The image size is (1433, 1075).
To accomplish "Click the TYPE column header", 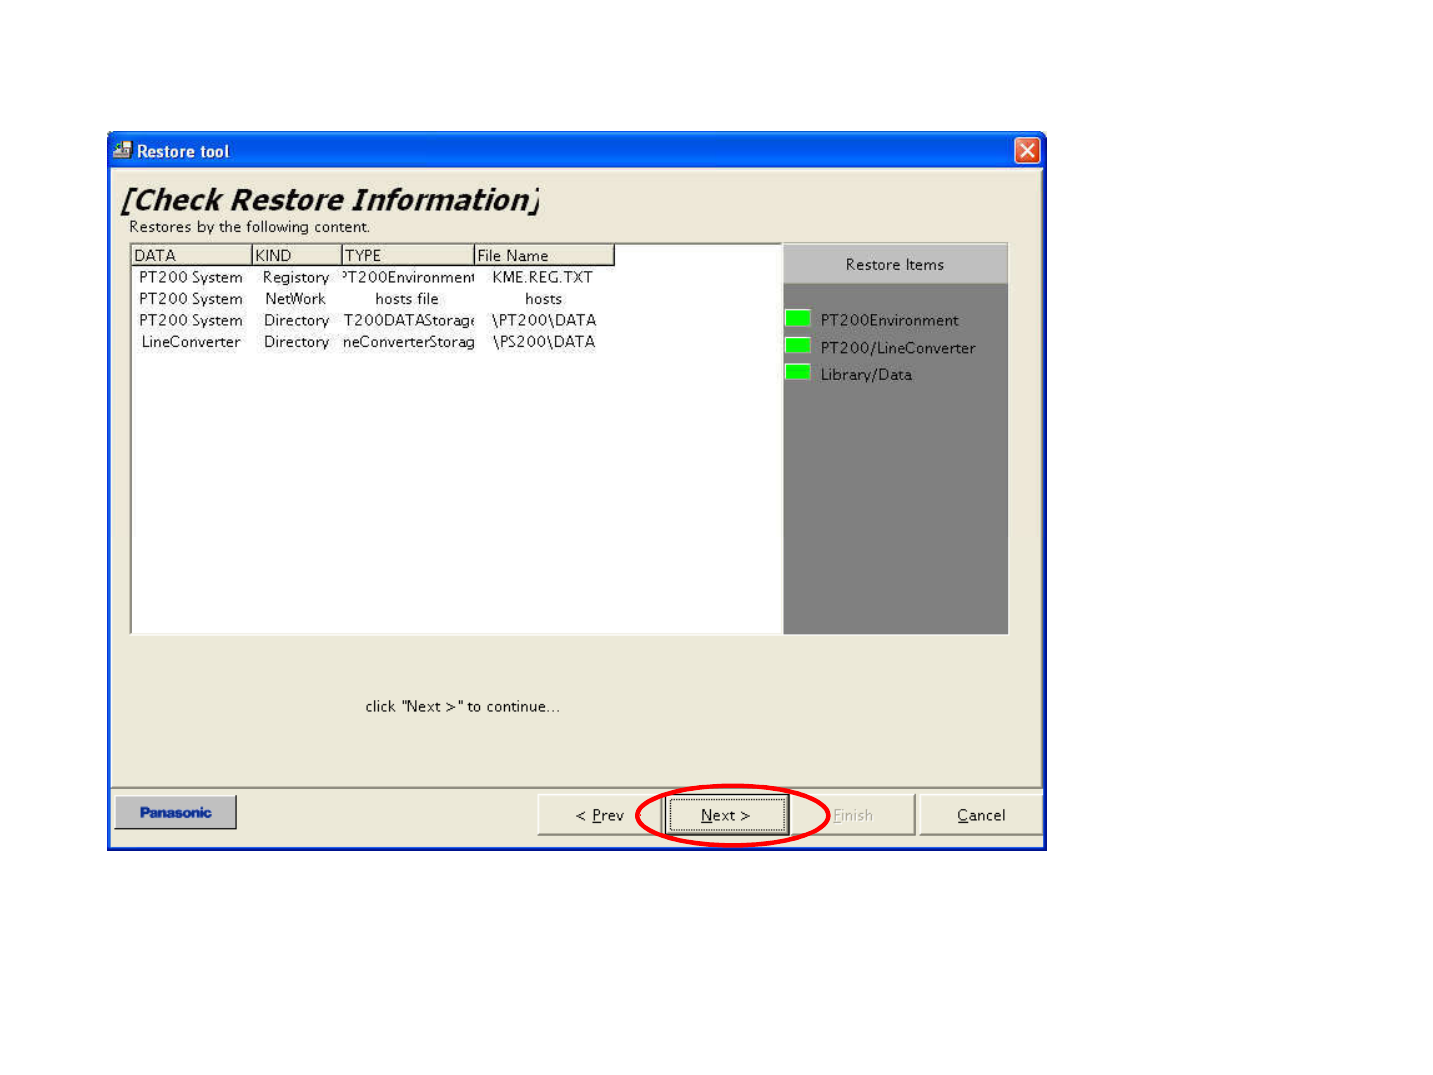I will (x=408, y=255).
